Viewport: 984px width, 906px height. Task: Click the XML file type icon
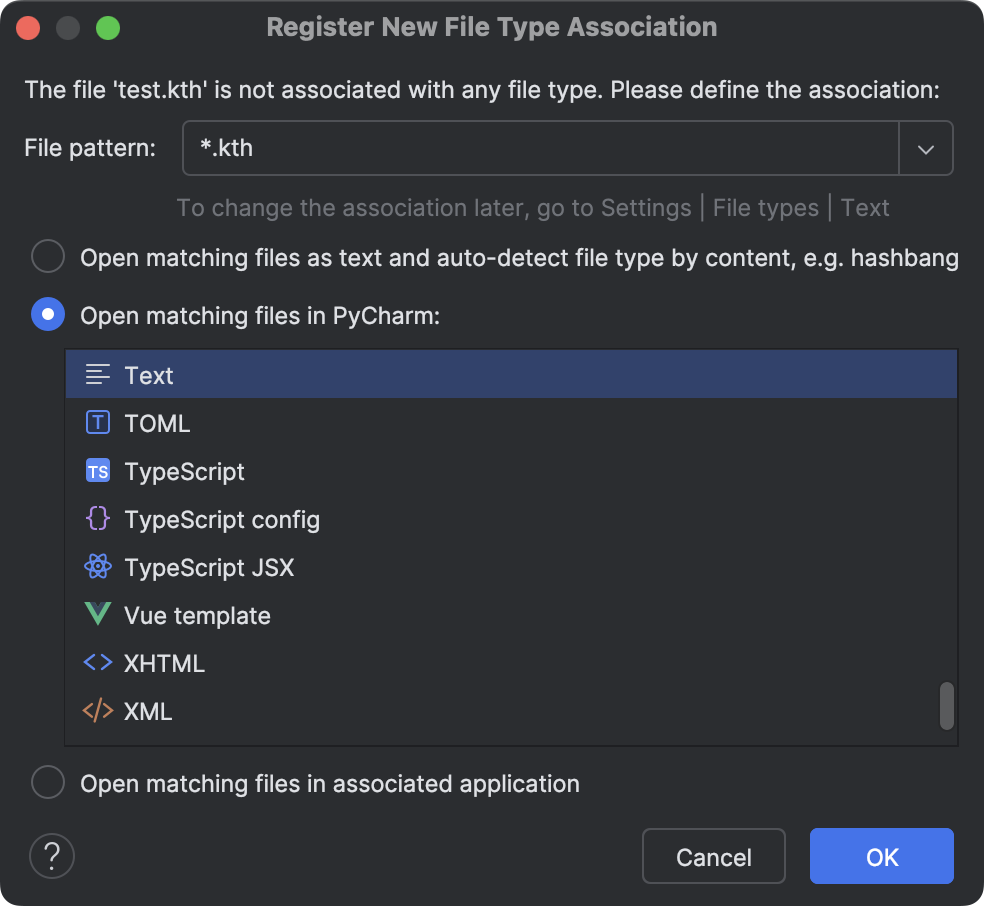pyautogui.click(x=97, y=710)
